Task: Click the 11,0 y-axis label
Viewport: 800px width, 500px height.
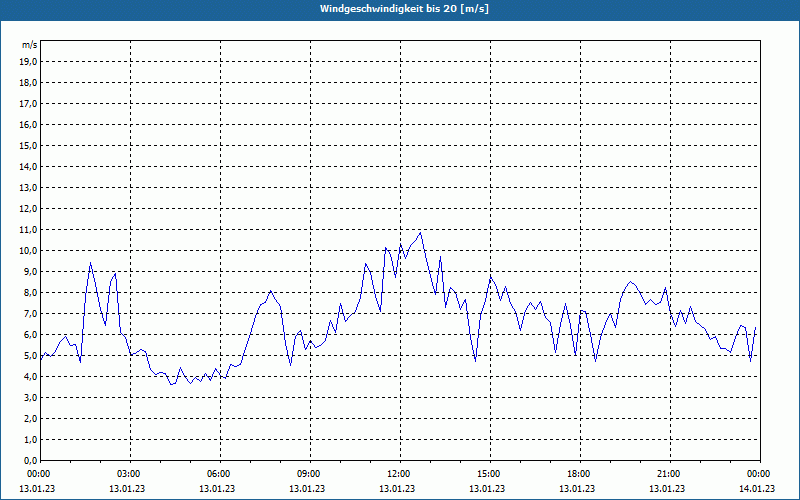Action: click(28, 230)
